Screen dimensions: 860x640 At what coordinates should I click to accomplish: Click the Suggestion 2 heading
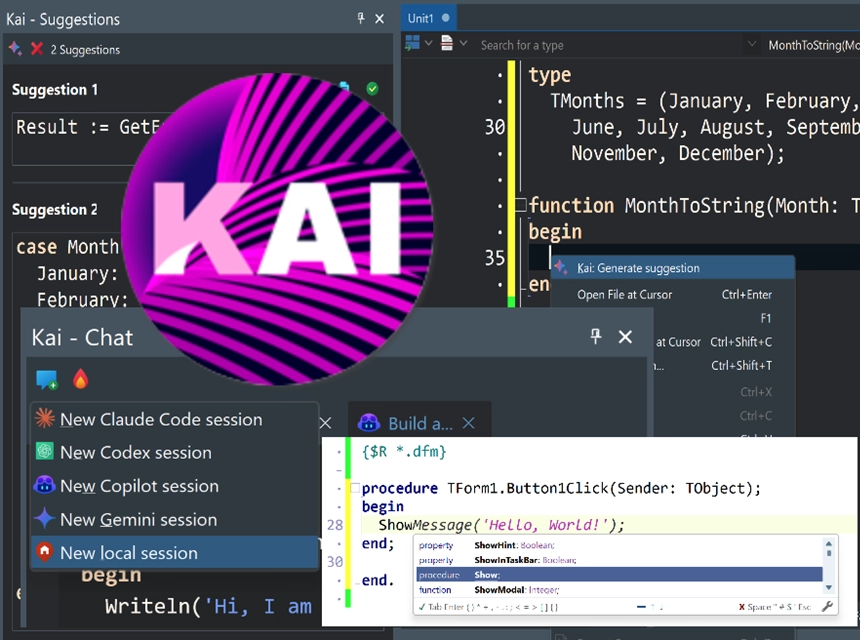[55, 209]
